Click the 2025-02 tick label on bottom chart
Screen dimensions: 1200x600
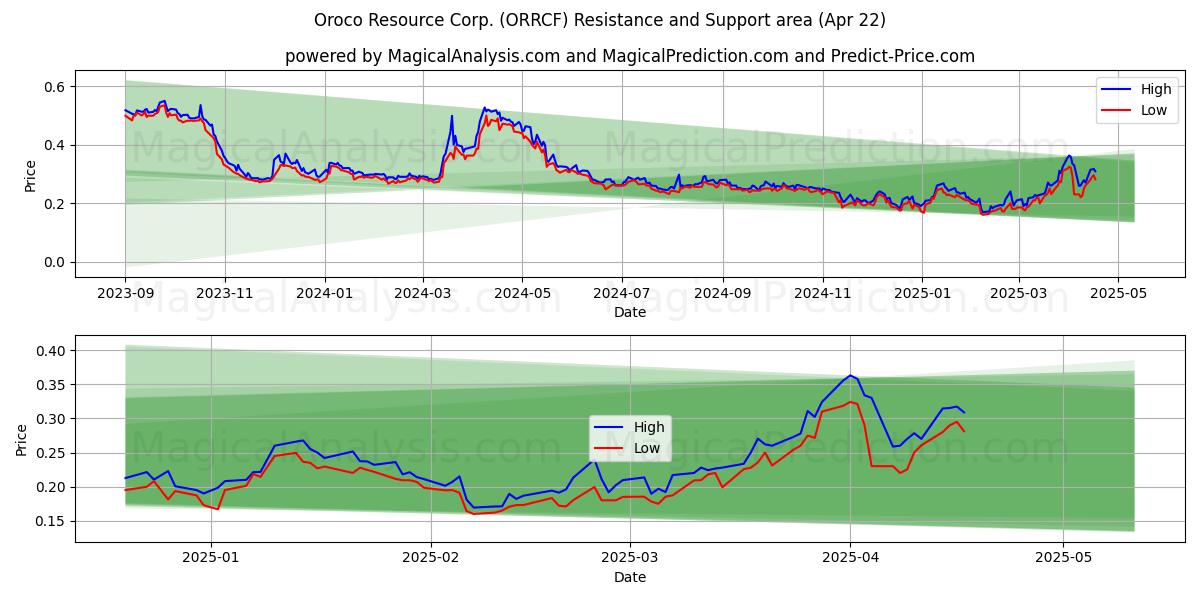[431, 560]
